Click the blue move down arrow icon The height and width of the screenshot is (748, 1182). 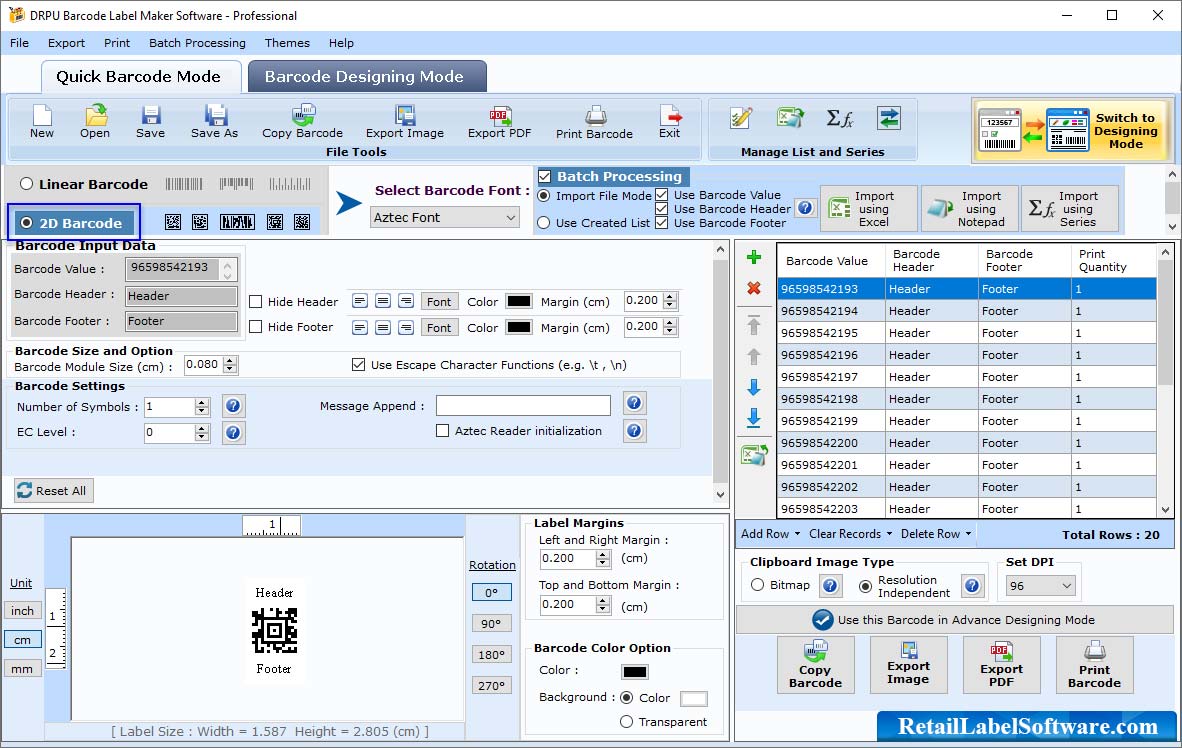(753, 388)
